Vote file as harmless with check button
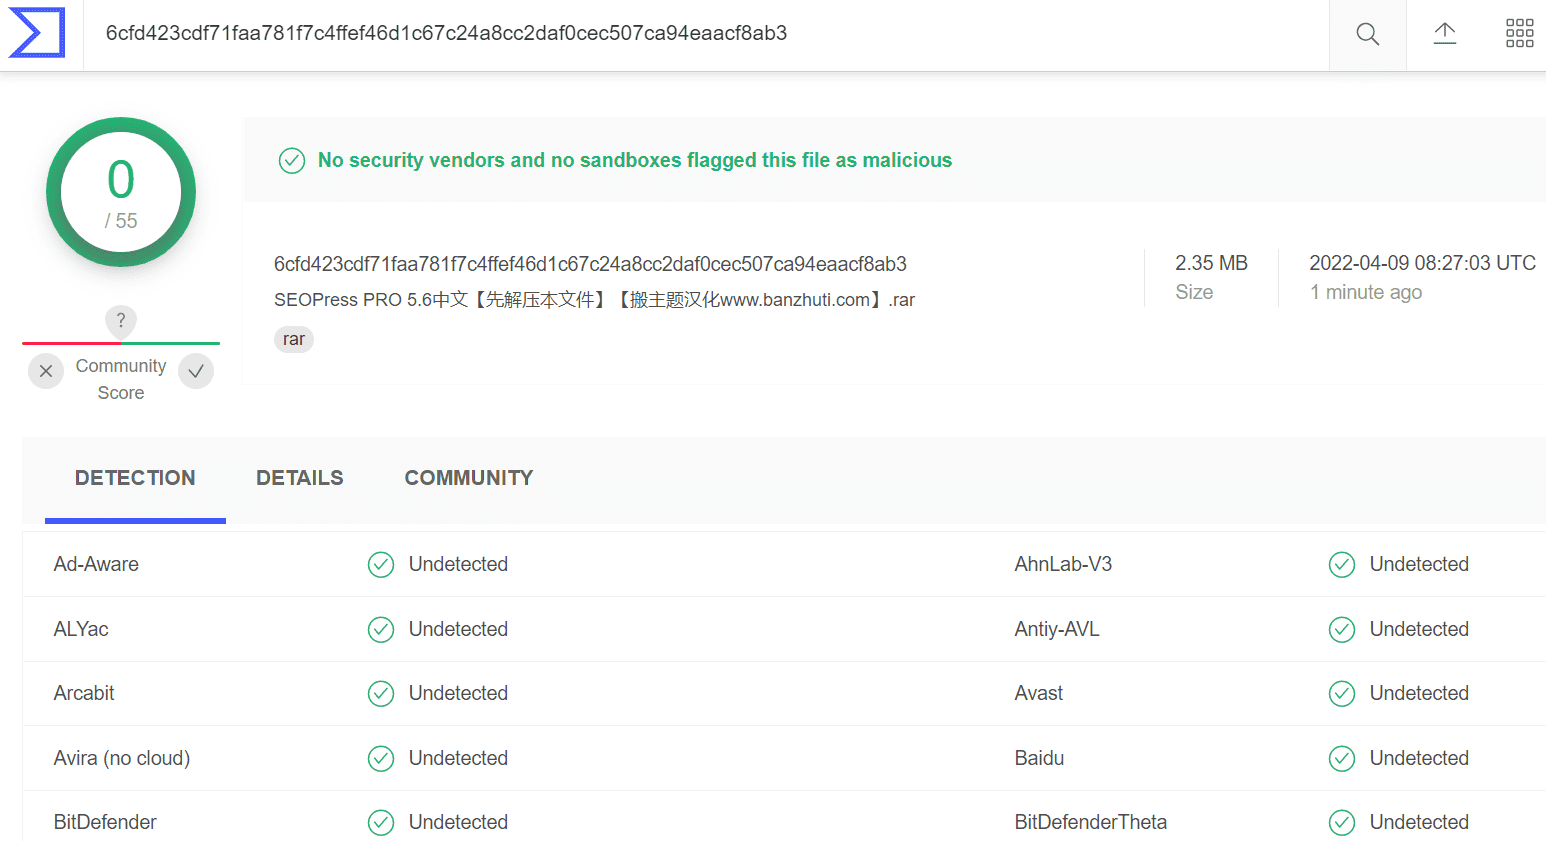1546x841 pixels. point(196,371)
